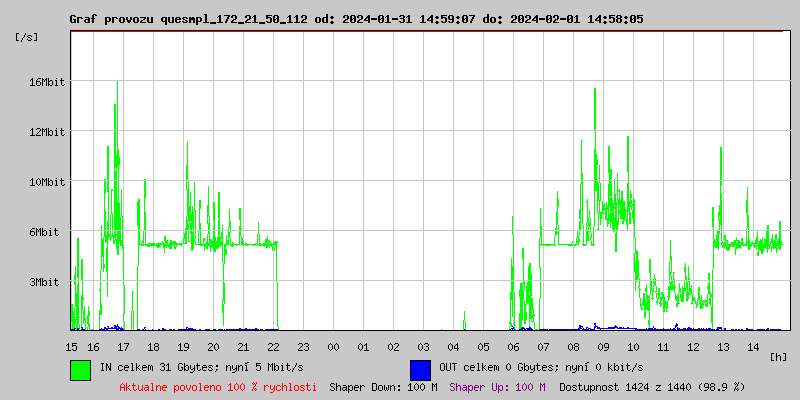Select the hour 17 marker on x-axis

123,346
